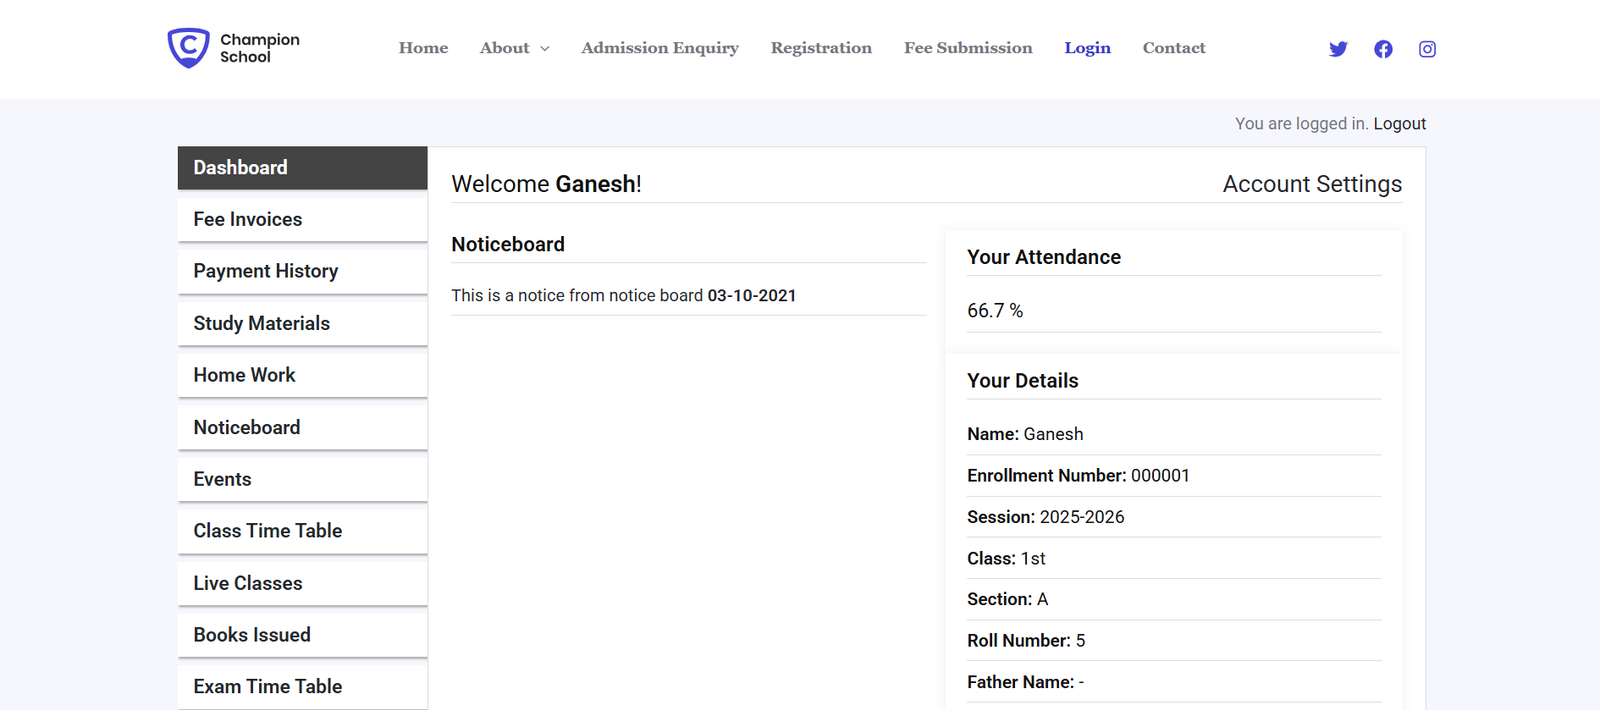Screen dimensions: 1600x710
Task: Open the Admission Enquiry page
Action: click(660, 48)
